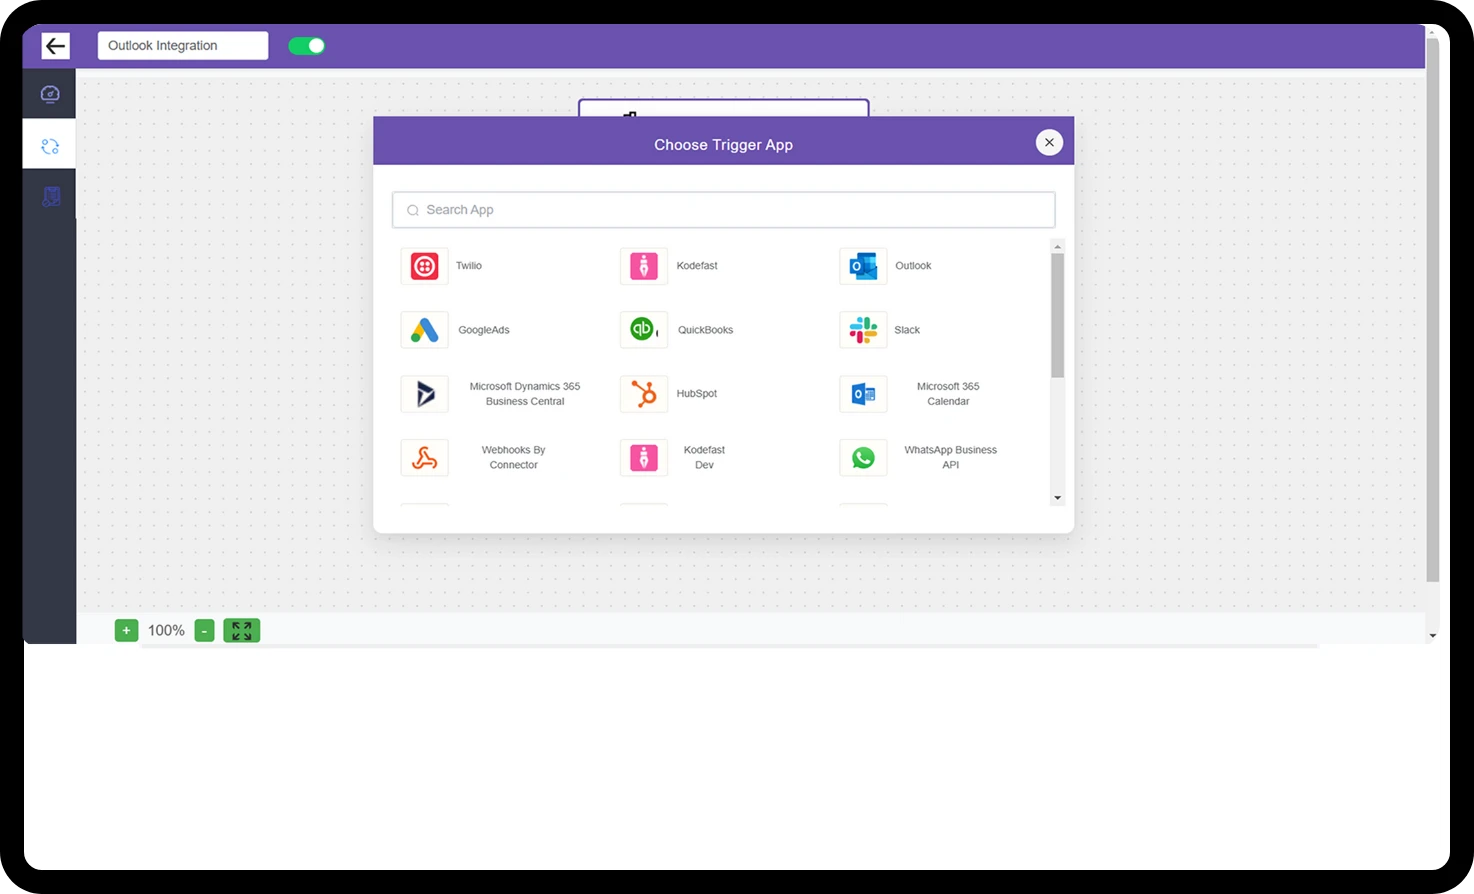This screenshot has width=1474, height=894.
Task: Pick the Slack app icon
Action: tap(863, 330)
